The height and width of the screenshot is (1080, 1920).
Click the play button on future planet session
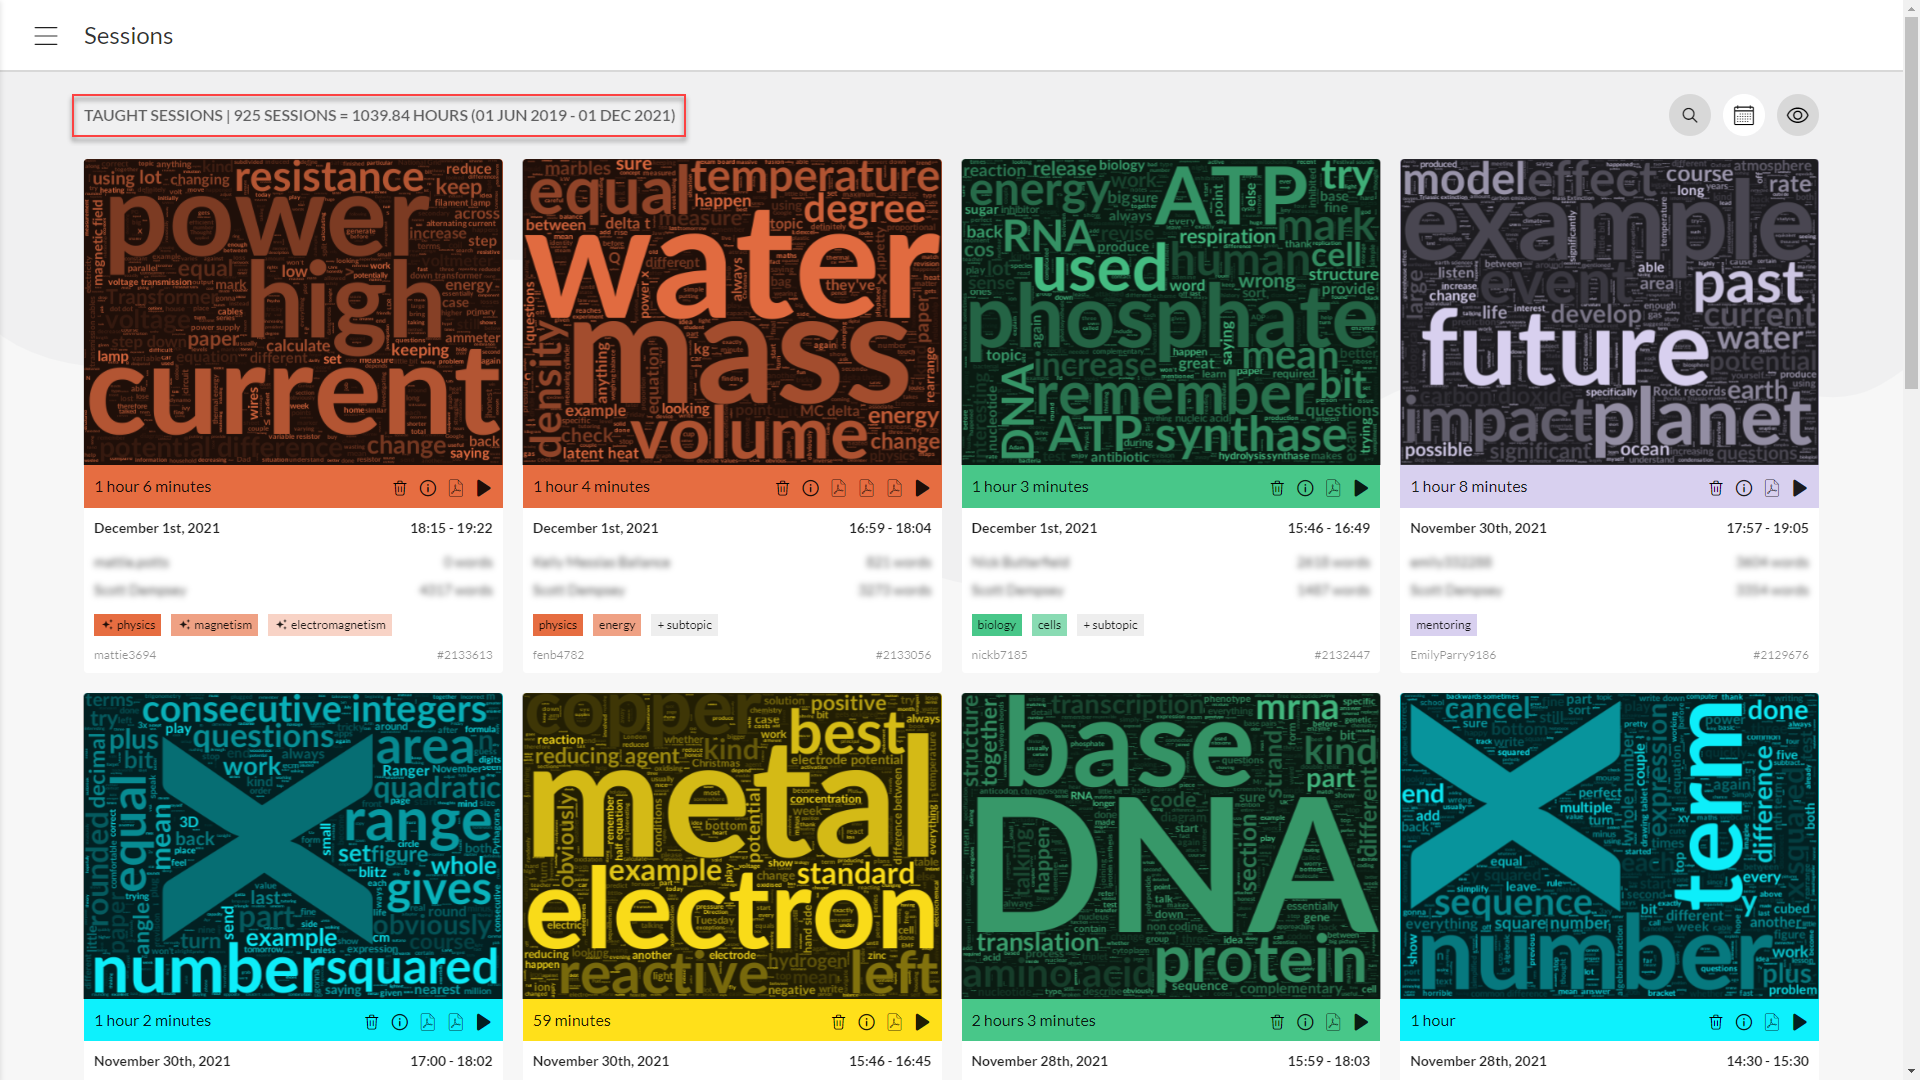(x=1799, y=488)
